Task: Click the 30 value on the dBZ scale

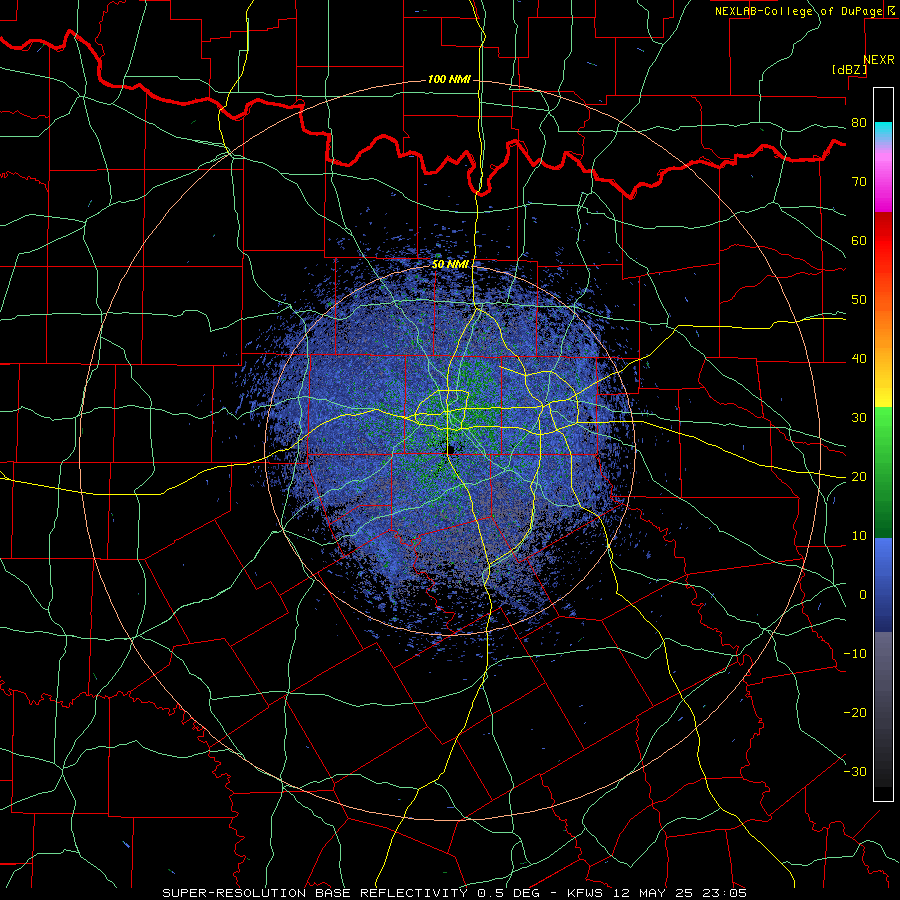Action: tap(859, 417)
